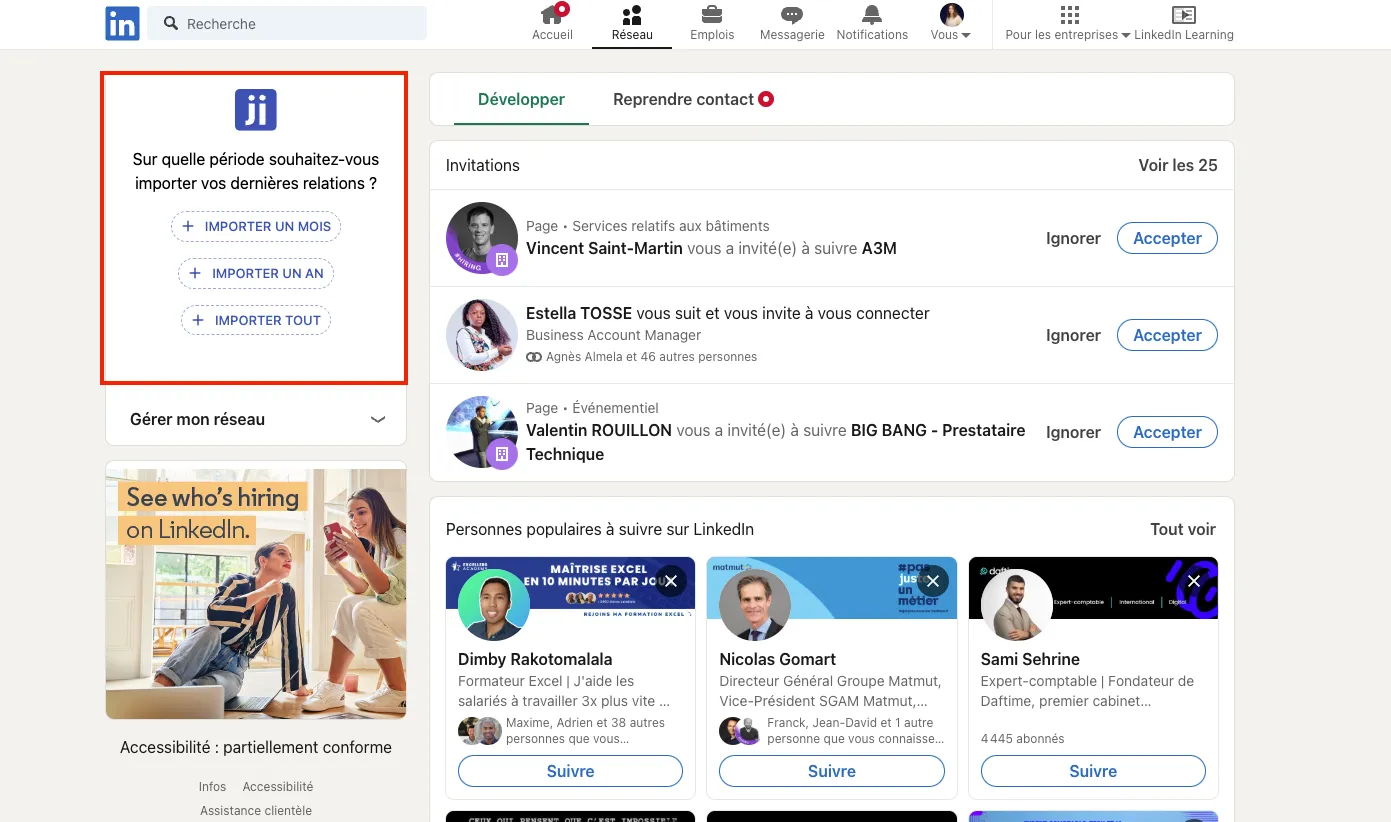Screen dimensions: 1391x822
Task: Open the Voir les 25 invitations link
Action: tap(1177, 165)
